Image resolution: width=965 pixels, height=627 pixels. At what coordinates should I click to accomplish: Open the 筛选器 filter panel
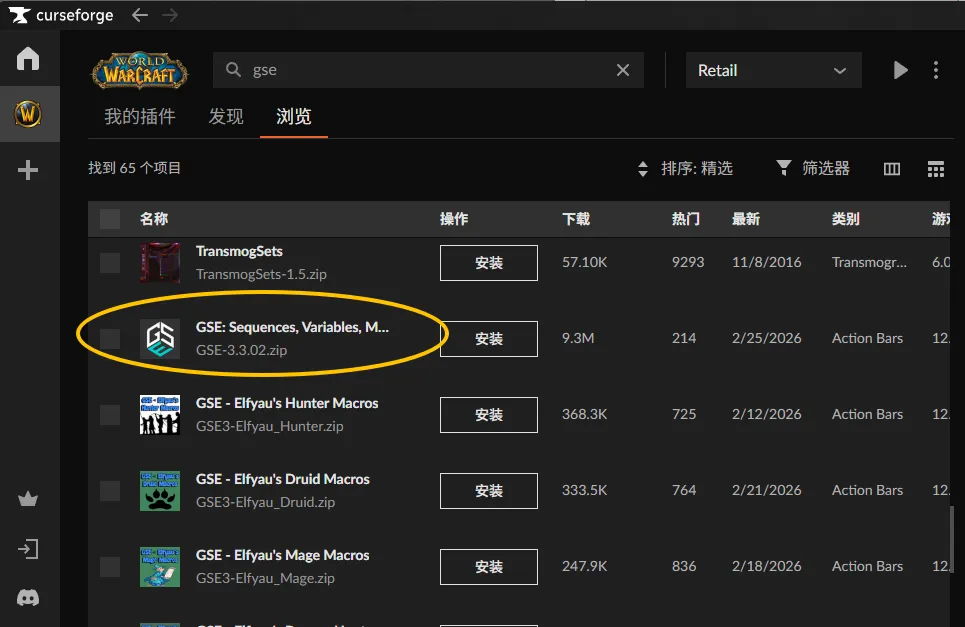[813, 168]
